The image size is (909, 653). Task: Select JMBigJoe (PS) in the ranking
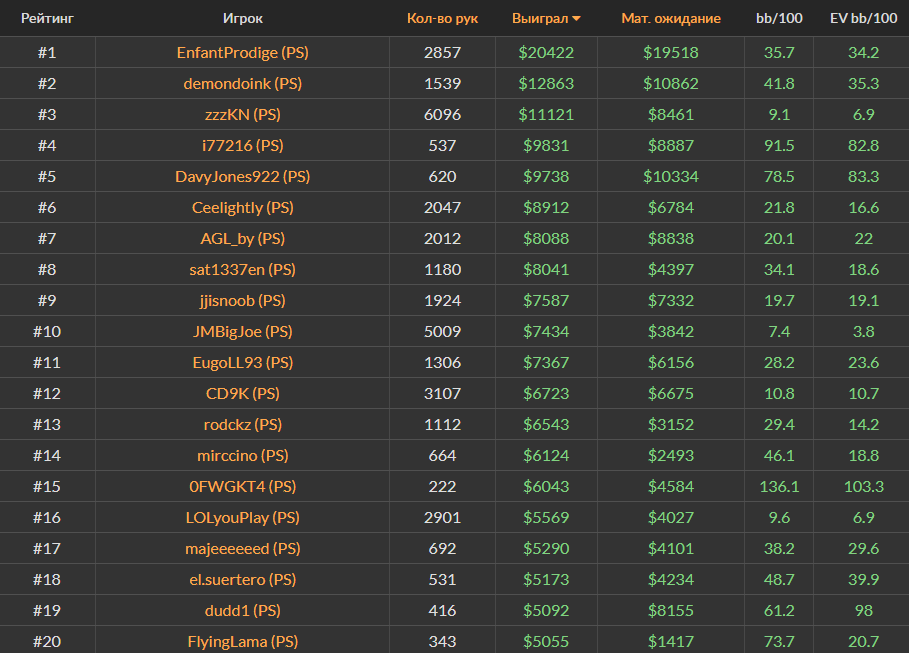[x=243, y=331]
